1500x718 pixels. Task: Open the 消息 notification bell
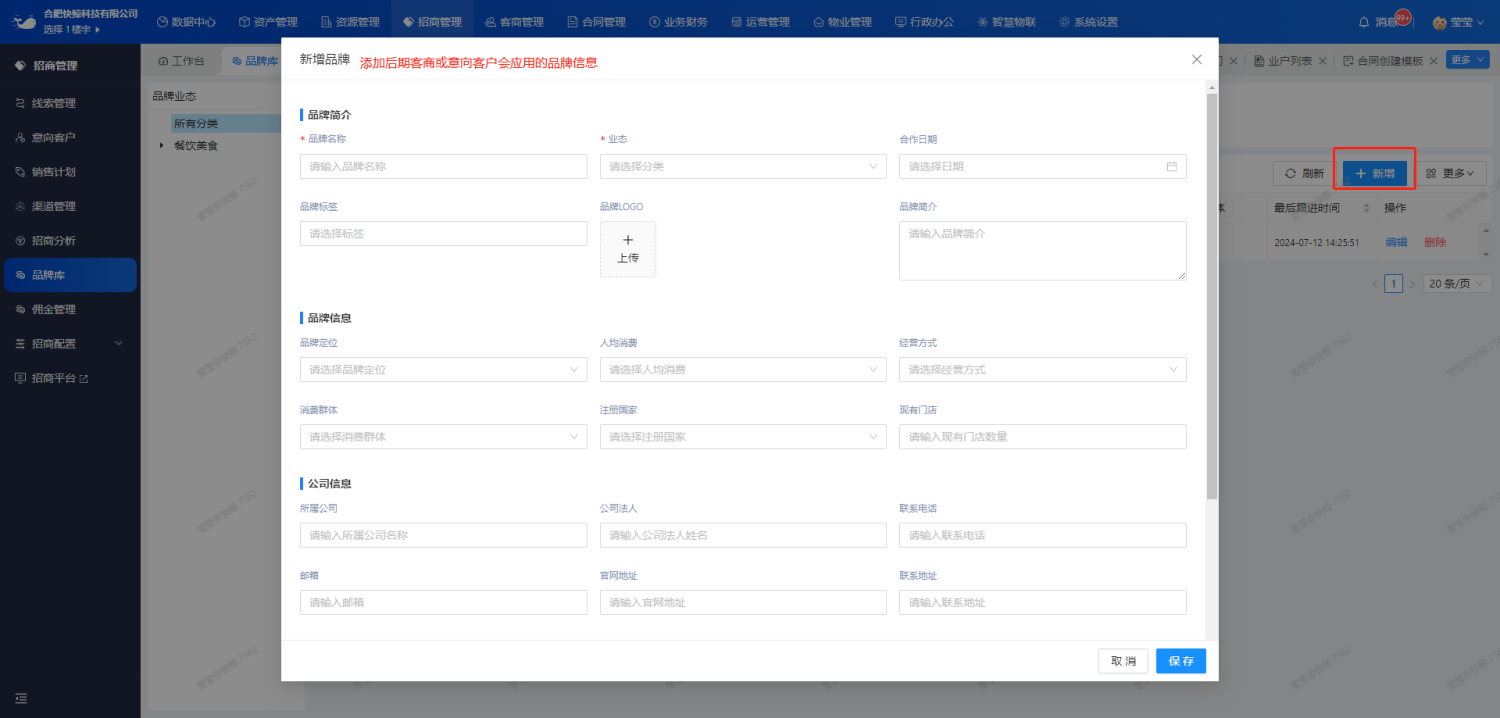1364,22
